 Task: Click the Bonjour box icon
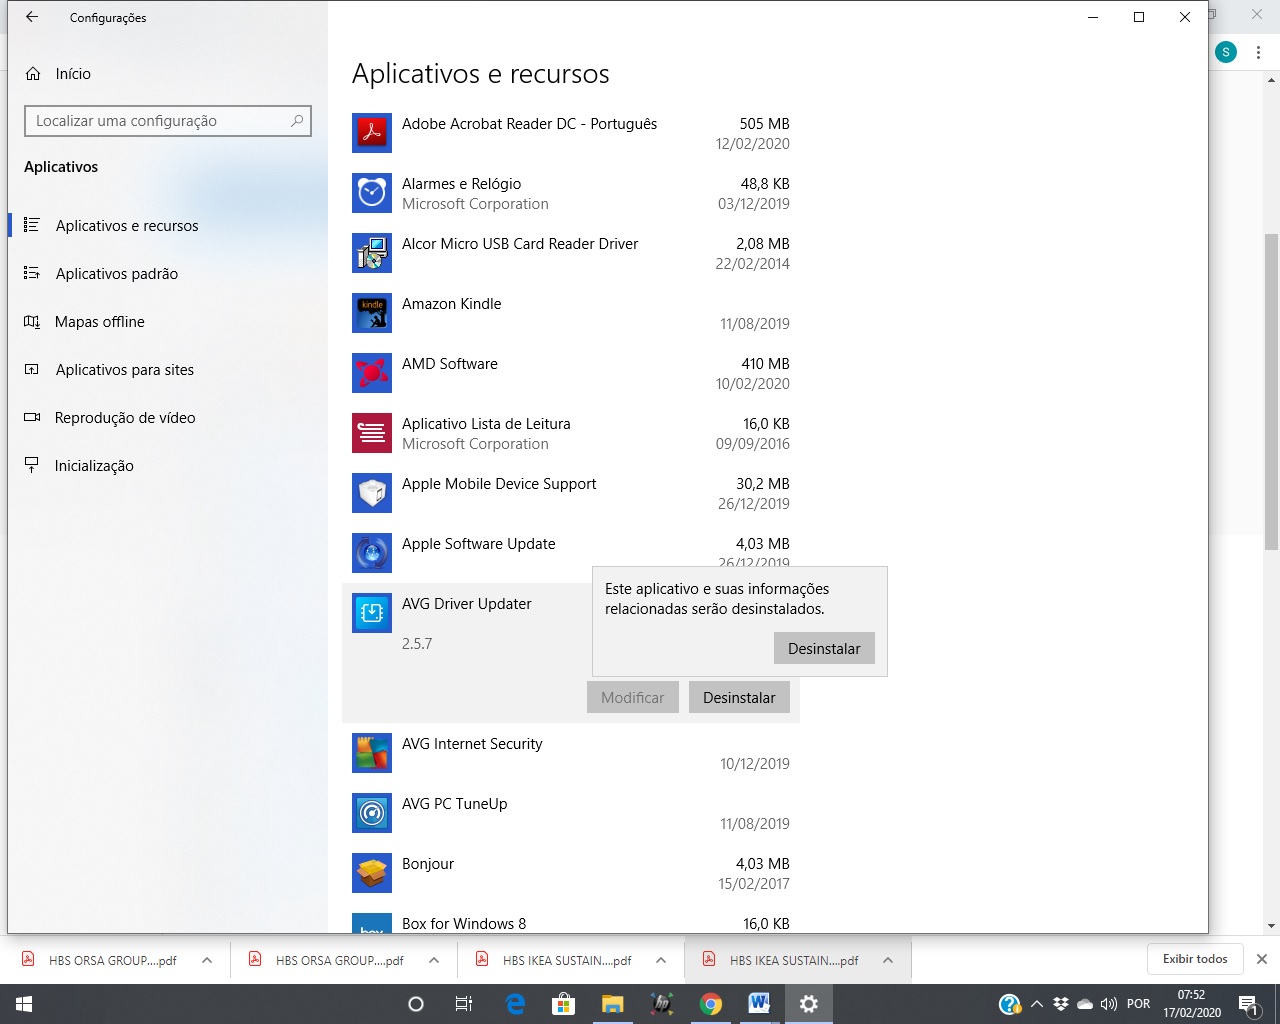point(372,873)
